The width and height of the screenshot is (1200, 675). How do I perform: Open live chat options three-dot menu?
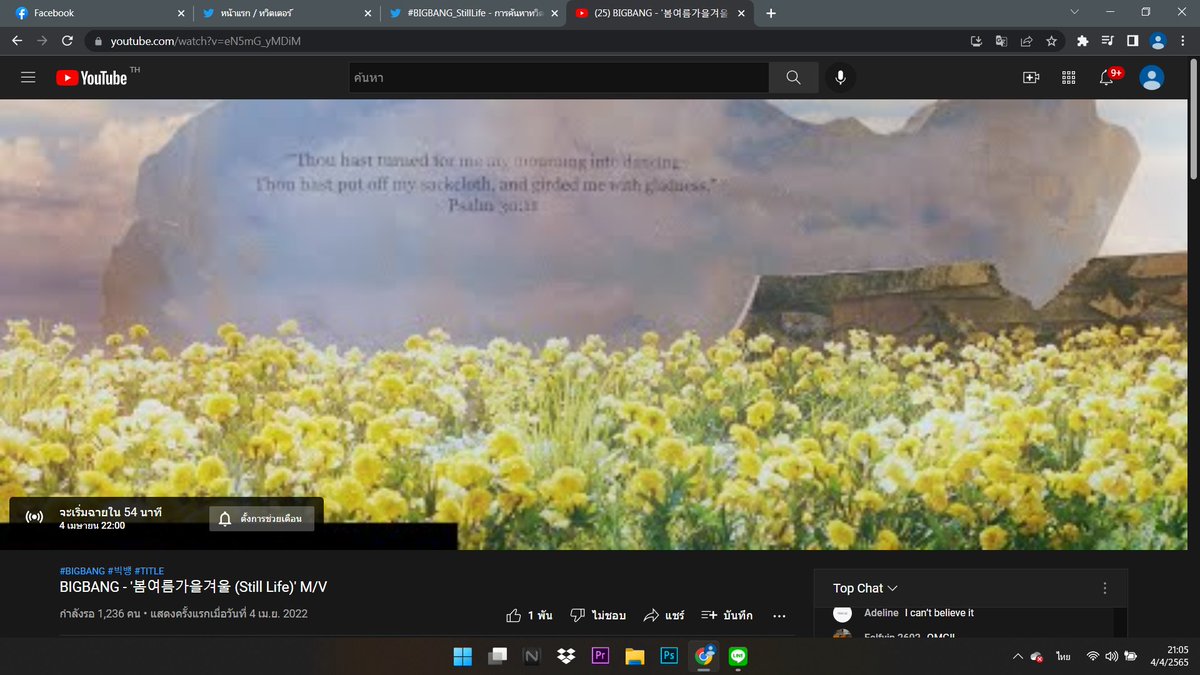coord(1105,588)
